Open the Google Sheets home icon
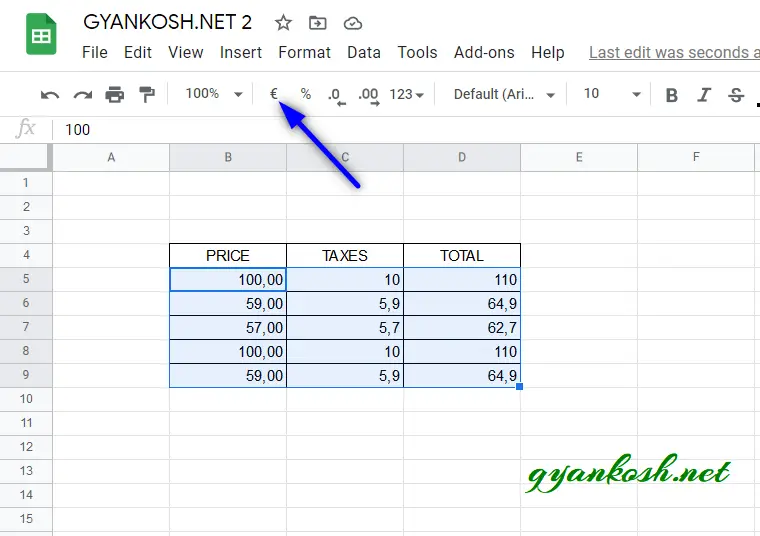Viewport: 760px width, 536px height. 41,34
